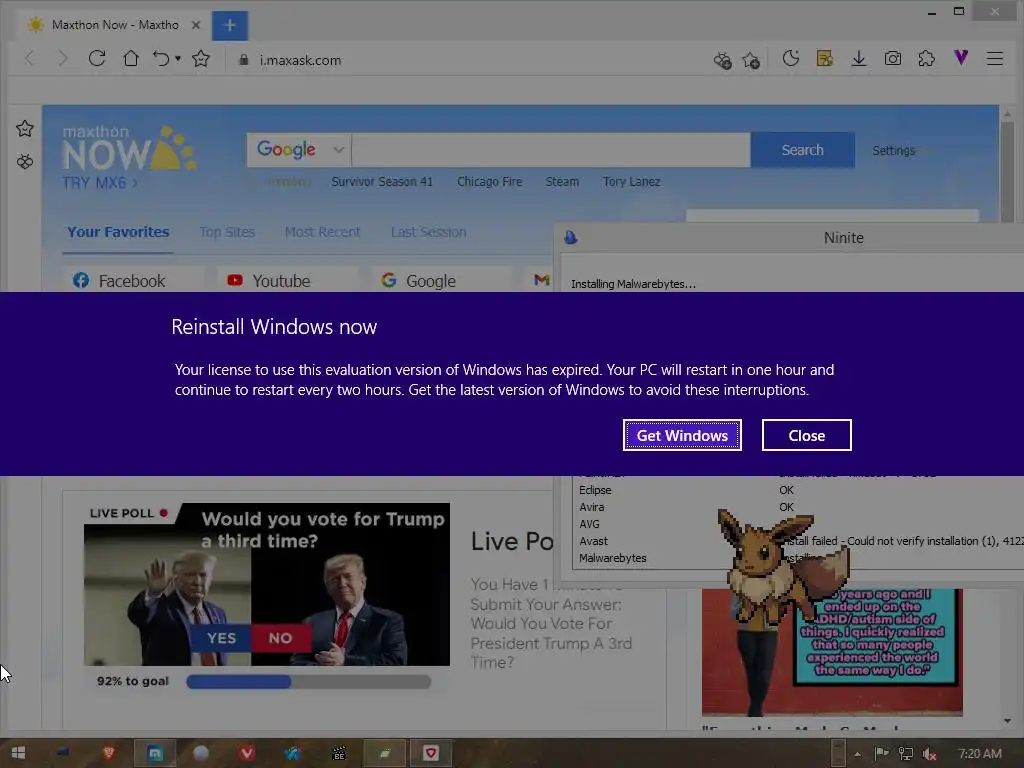
Task: Show hidden system tray icons
Action: pyautogui.click(x=857, y=754)
